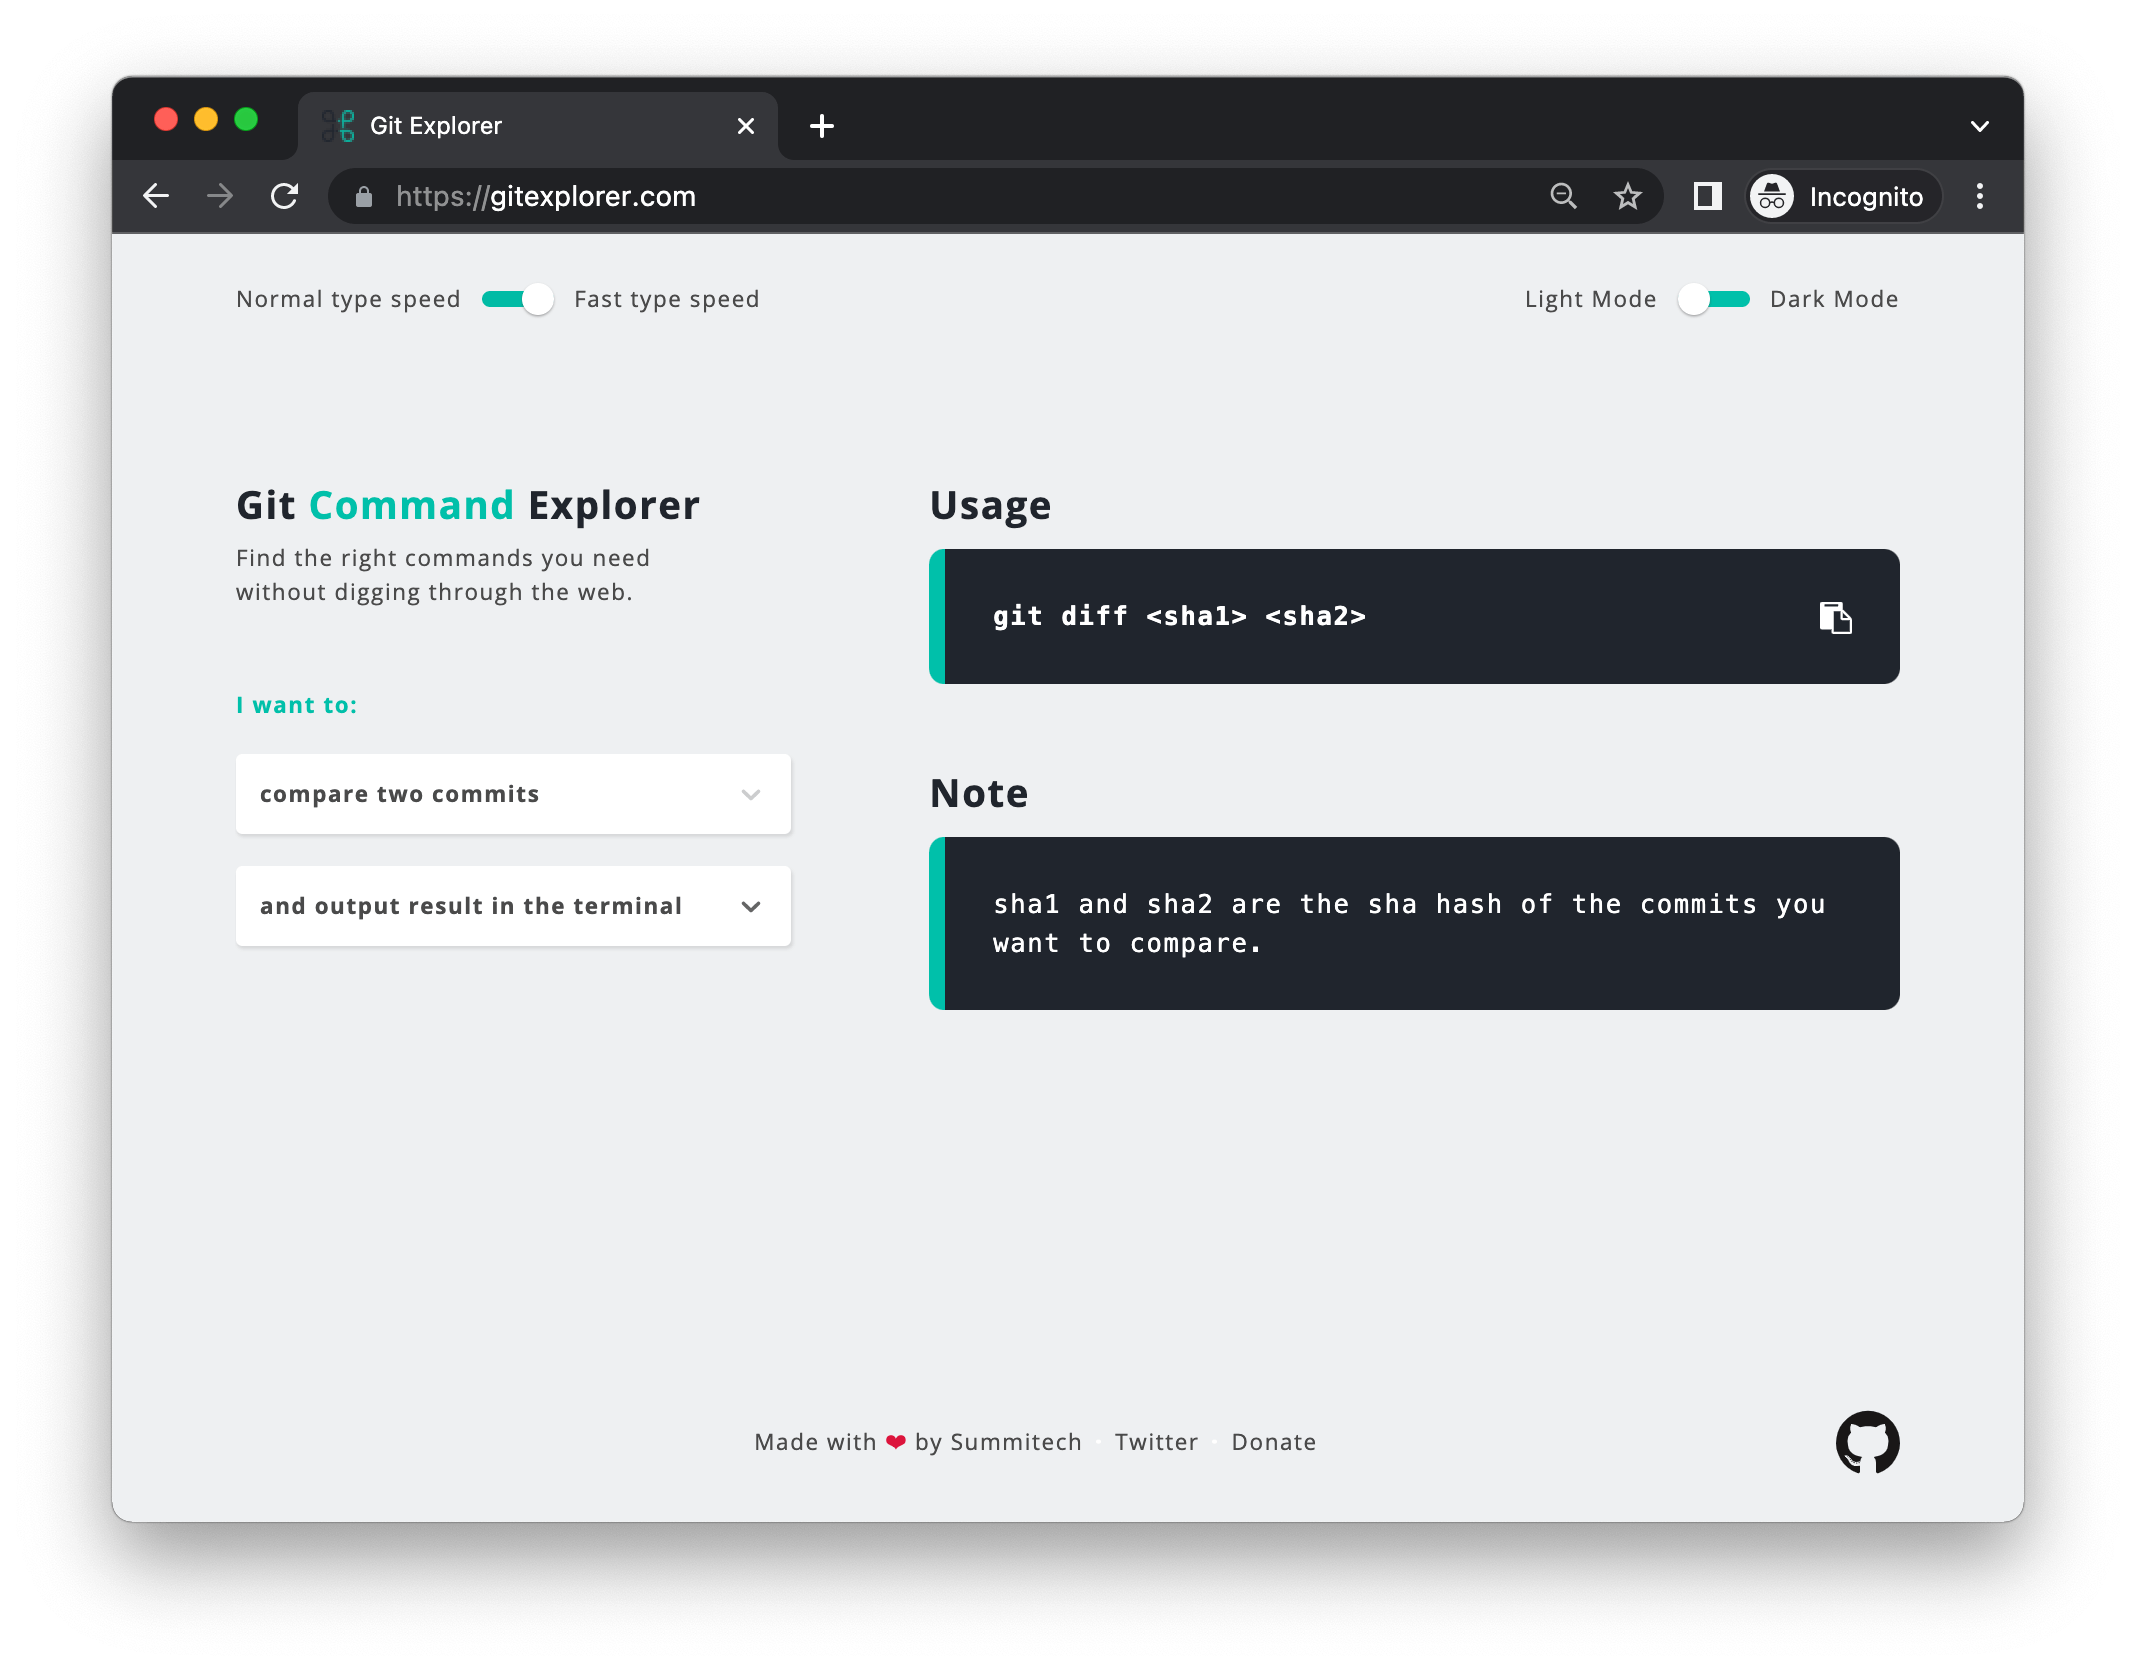Click the zoom magnifier in the address bar
This screenshot has height=1670, width=2136.
1563,196
